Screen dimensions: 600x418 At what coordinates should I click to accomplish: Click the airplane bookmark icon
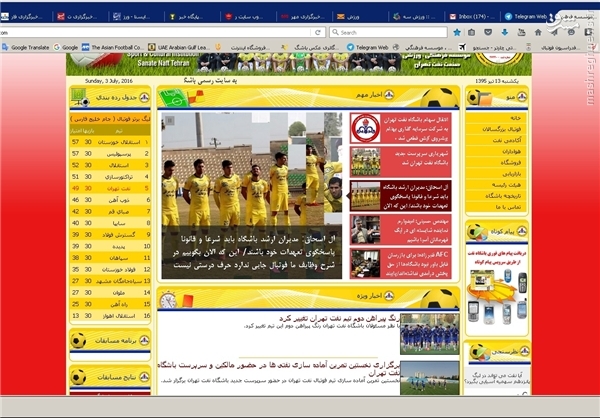click(462, 47)
